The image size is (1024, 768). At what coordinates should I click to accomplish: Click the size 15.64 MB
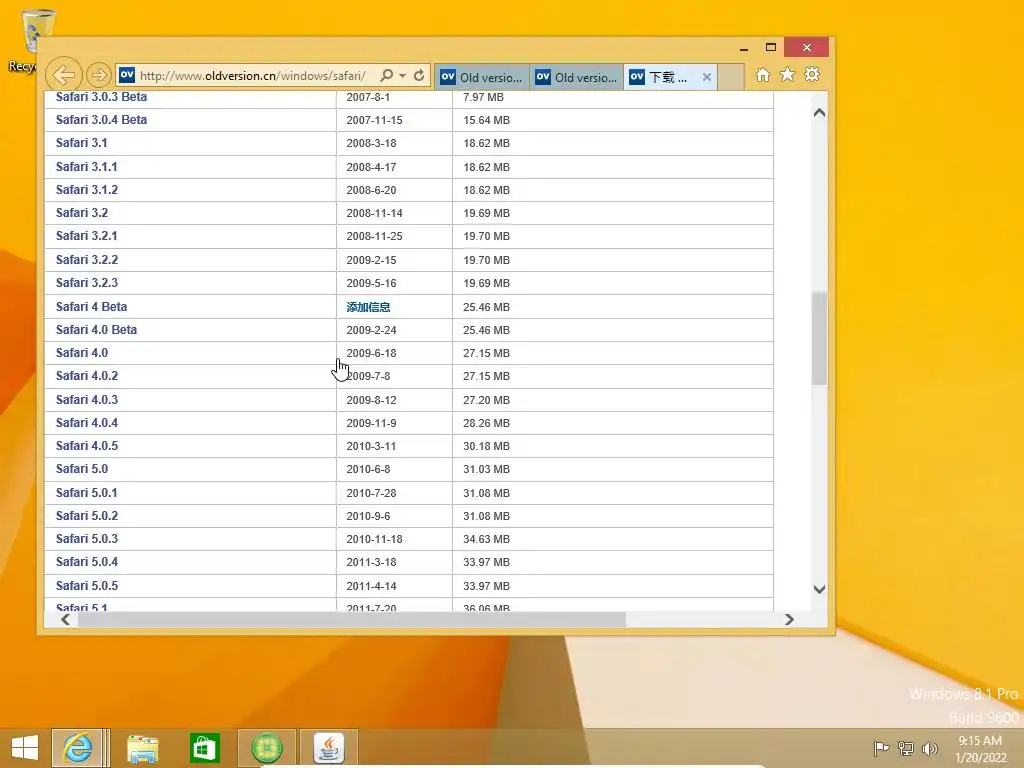tap(487, 120)
